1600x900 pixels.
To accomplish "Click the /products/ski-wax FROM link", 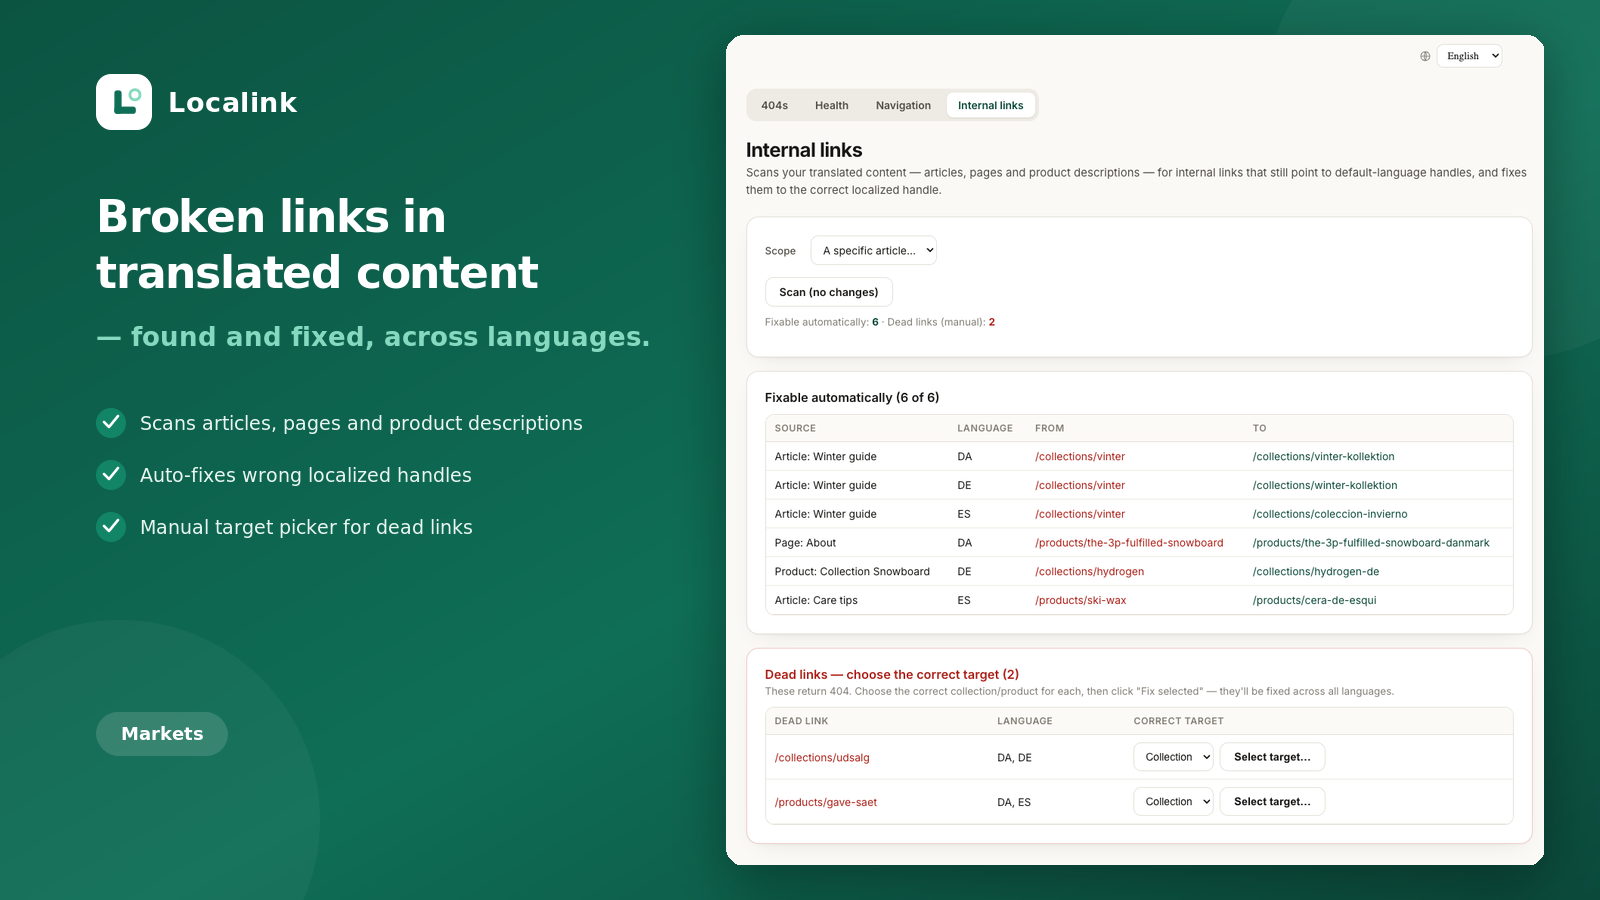I will tap(1081, 601).
